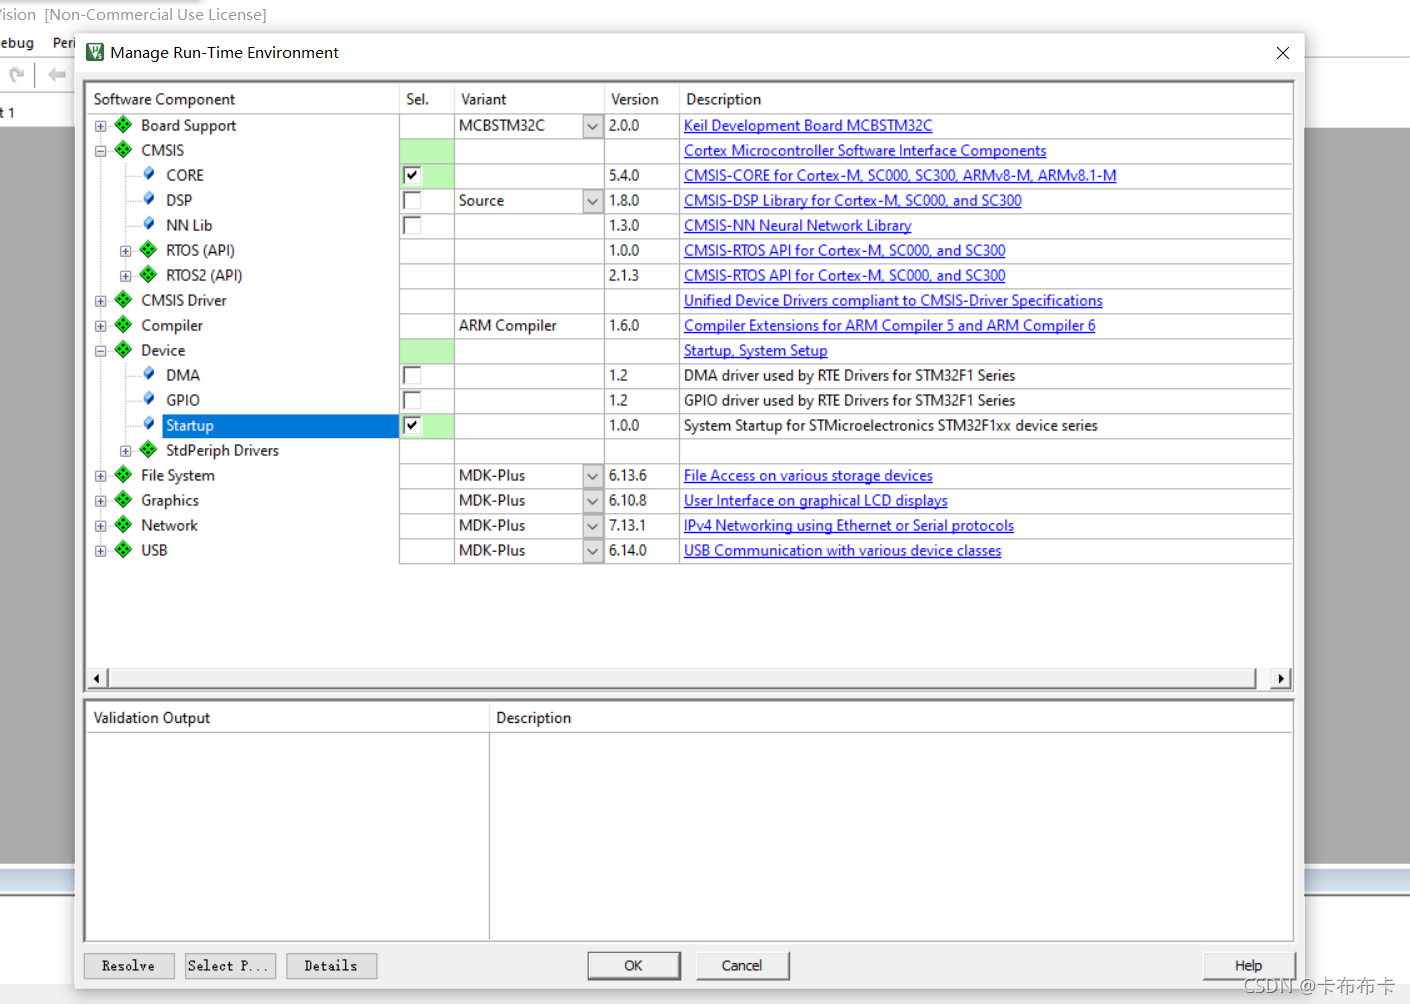Click the Version column header
The height and width of the screenshot is (1004, 1410).
[x=642, y=99]
